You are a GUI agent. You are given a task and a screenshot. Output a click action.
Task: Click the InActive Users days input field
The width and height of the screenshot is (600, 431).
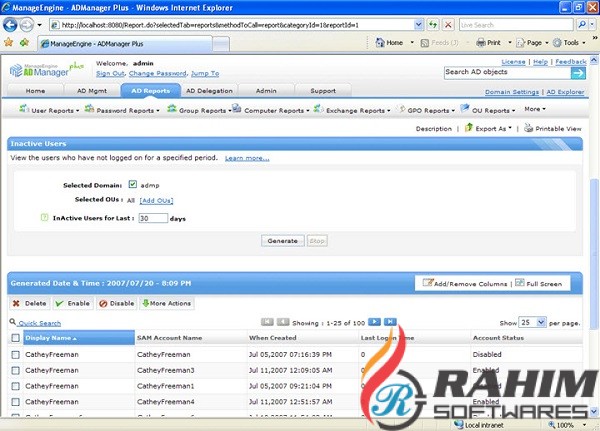click(153, 218)
